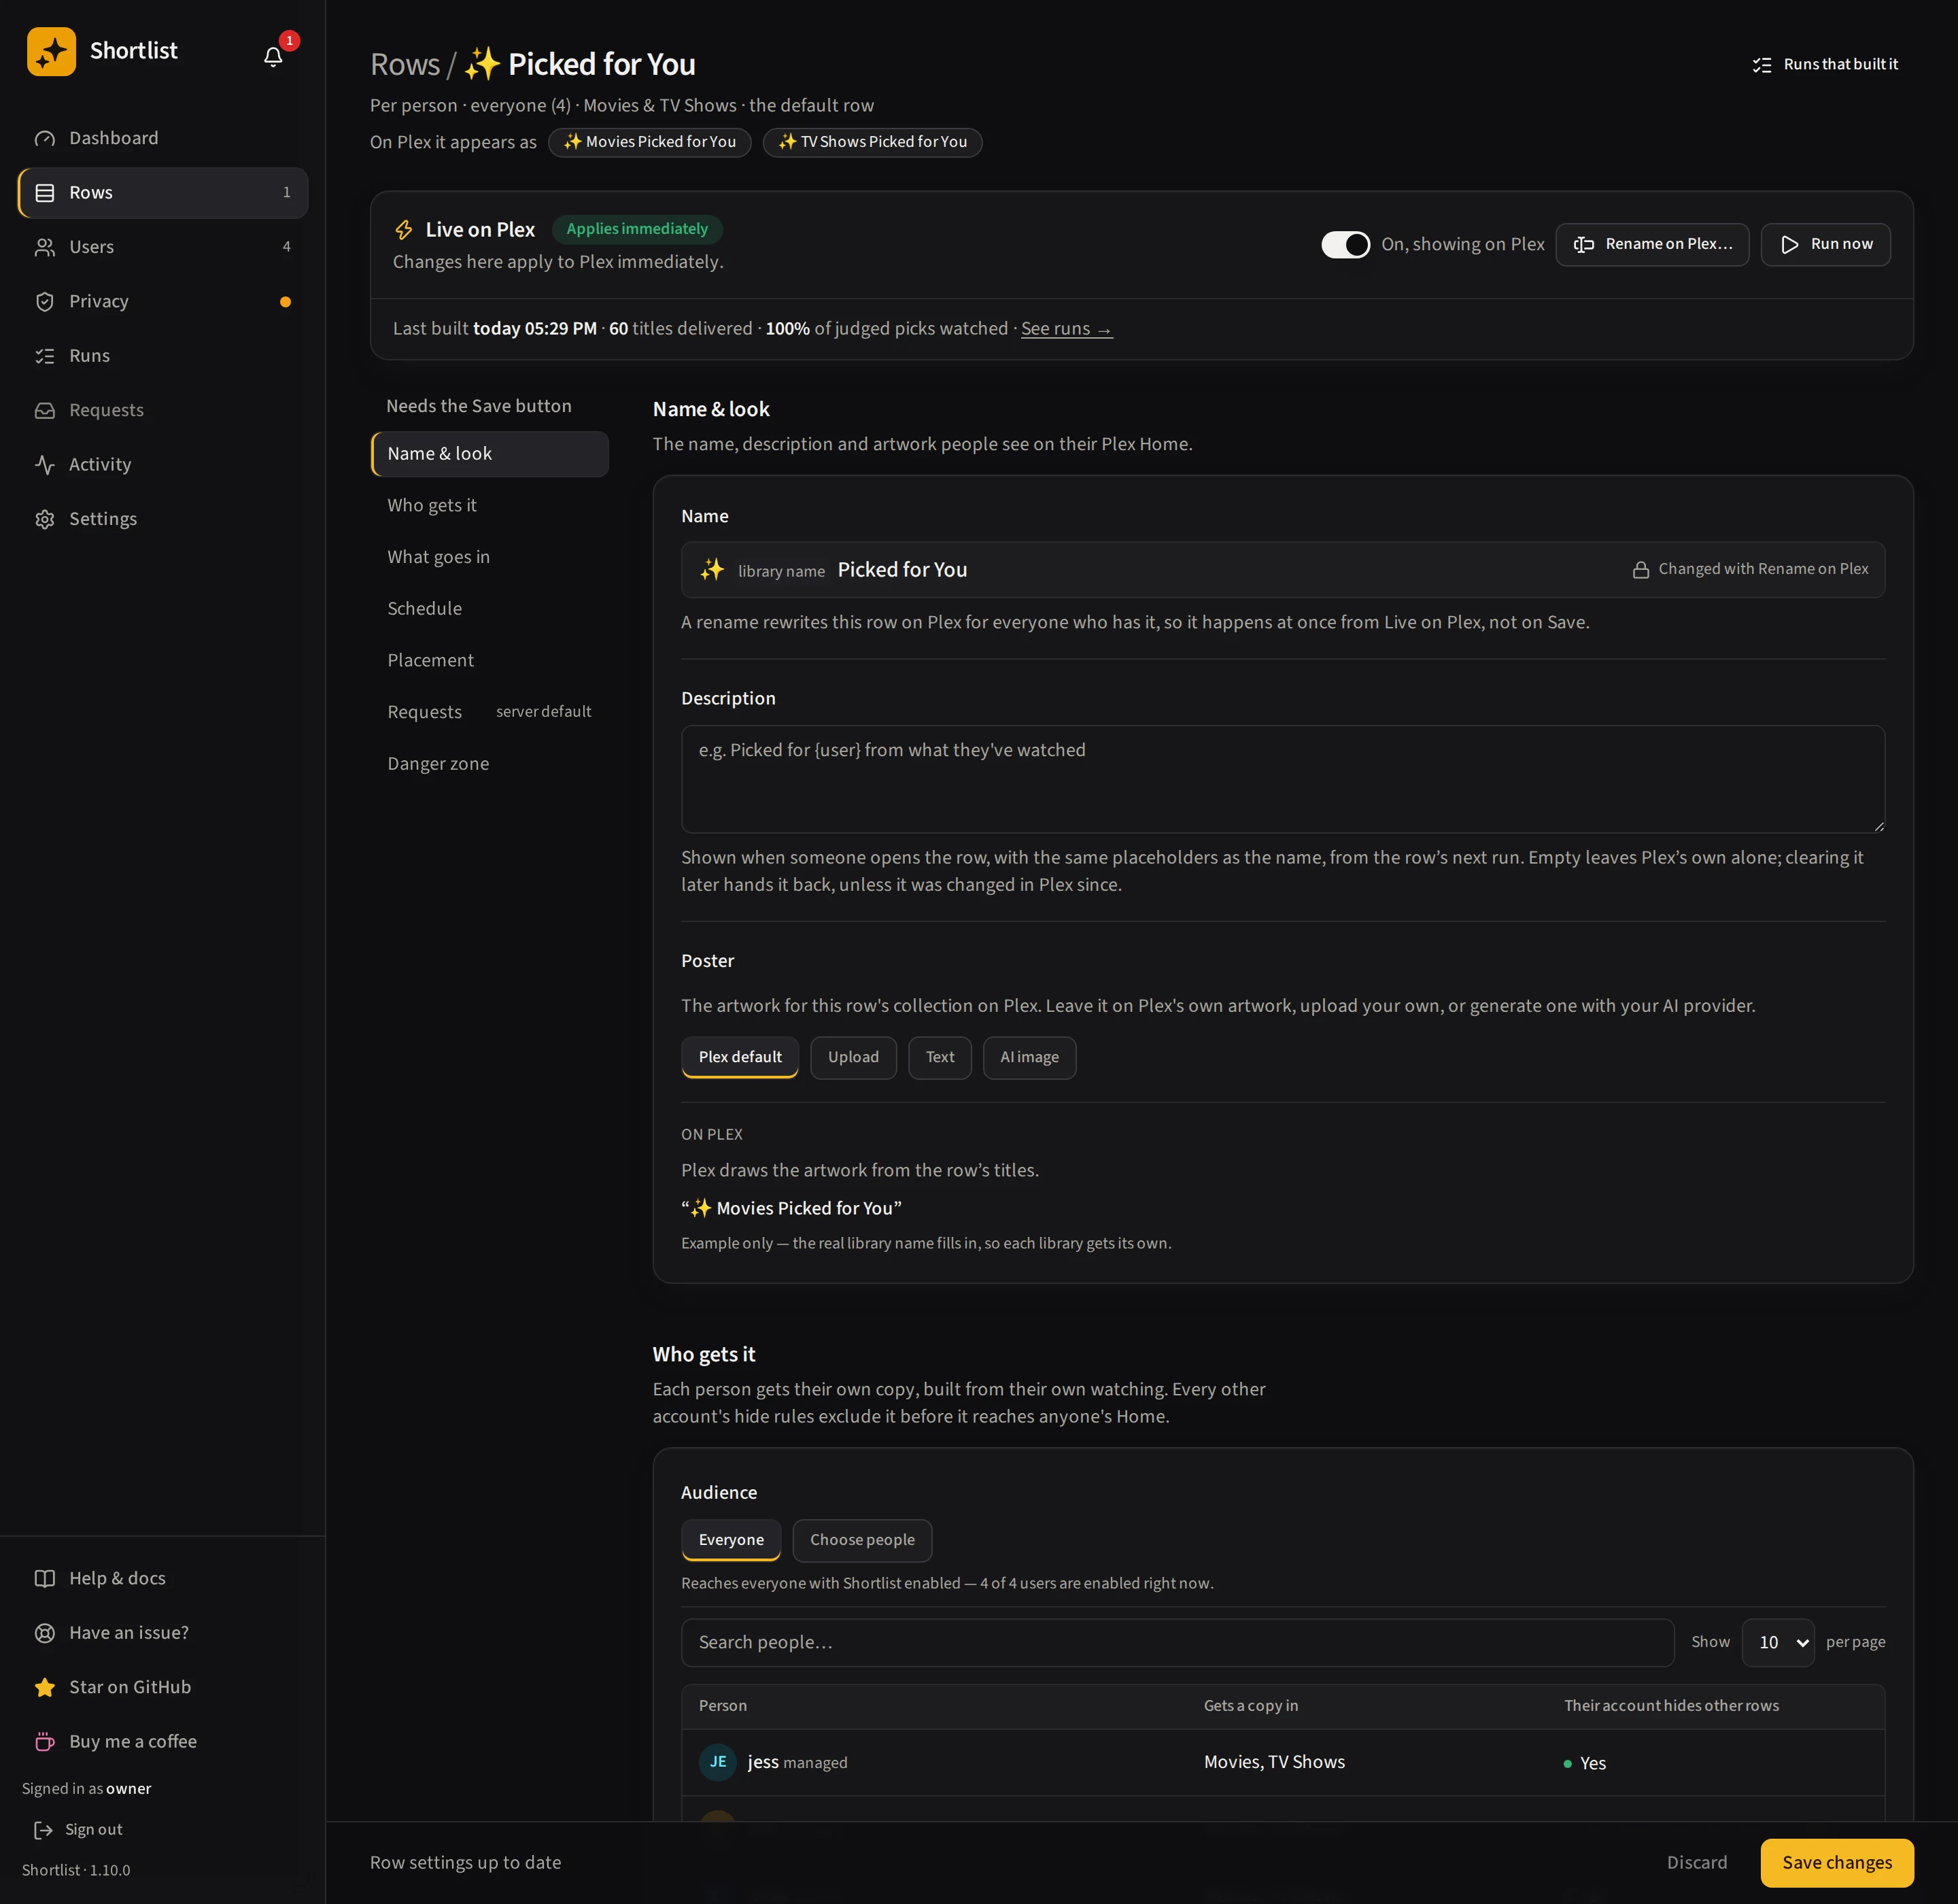
Task: Click the Movies Picked for You chip
Action: pyautogui.click(x=650, y=142)
